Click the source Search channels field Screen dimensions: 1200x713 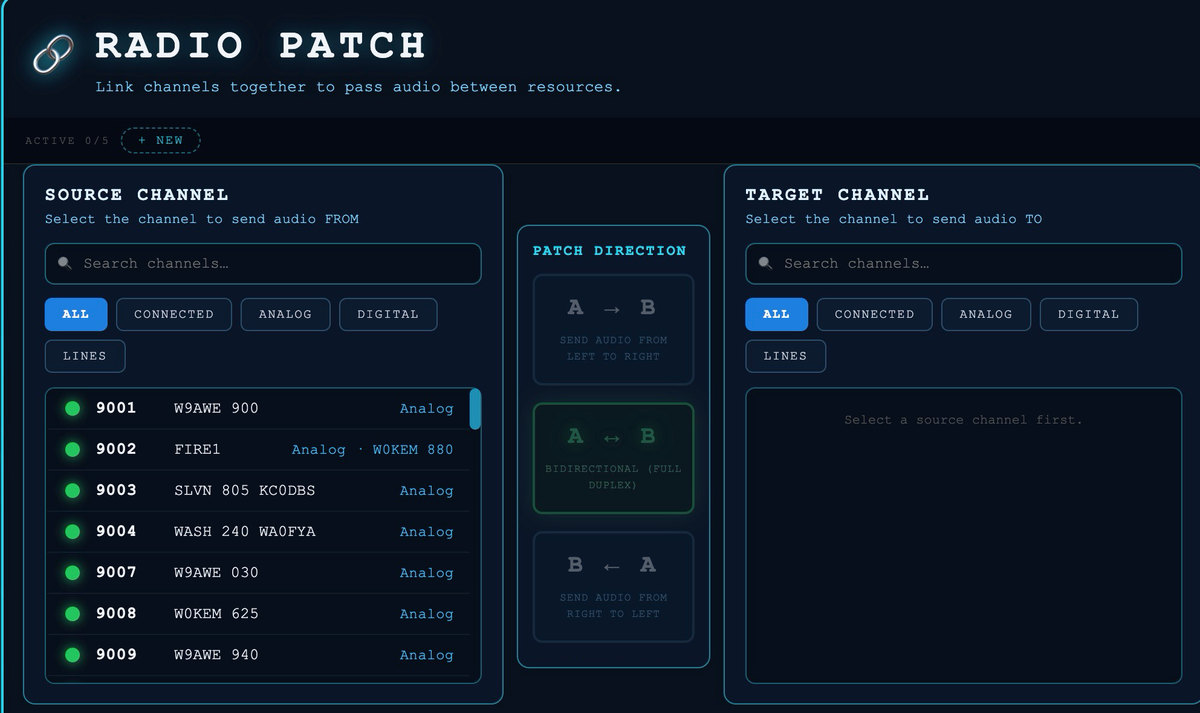point(263,264)
